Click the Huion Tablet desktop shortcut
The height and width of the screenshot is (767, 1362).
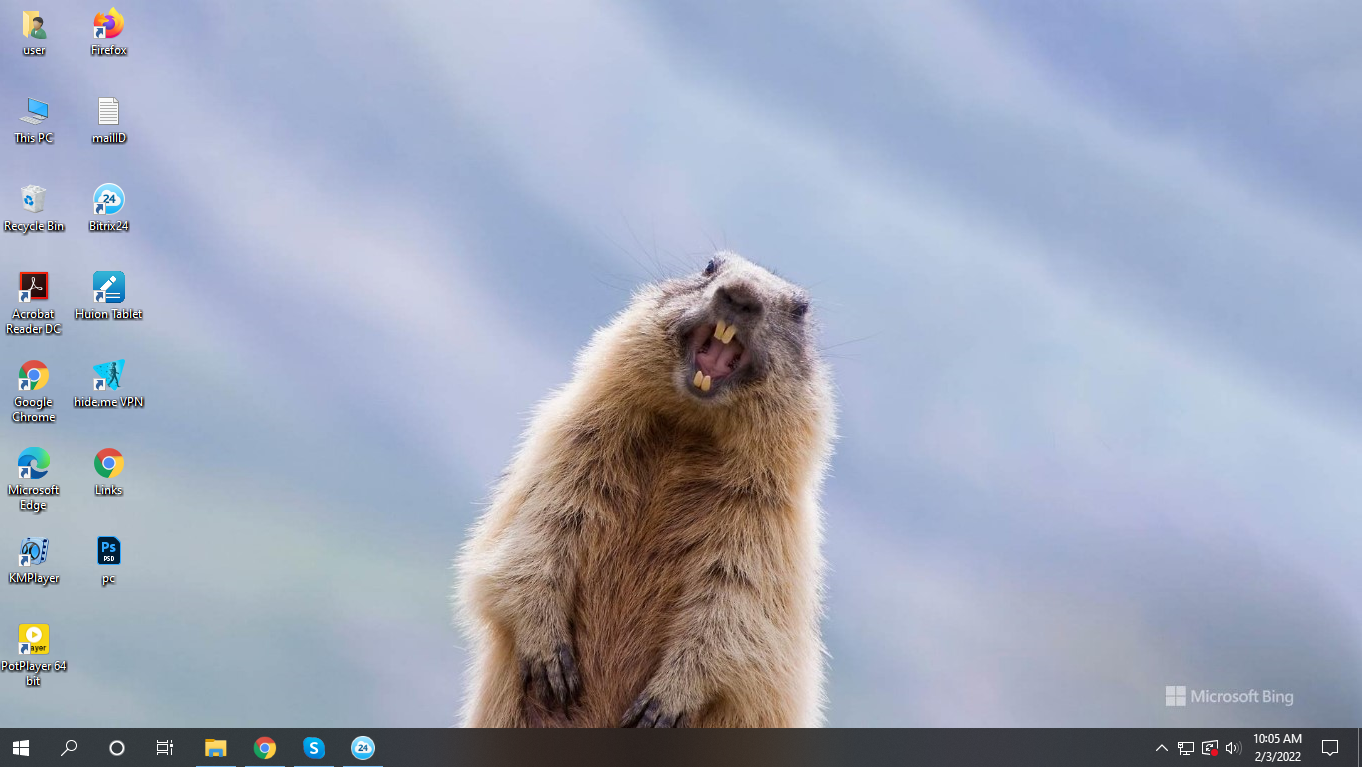[x=108, y=289]
